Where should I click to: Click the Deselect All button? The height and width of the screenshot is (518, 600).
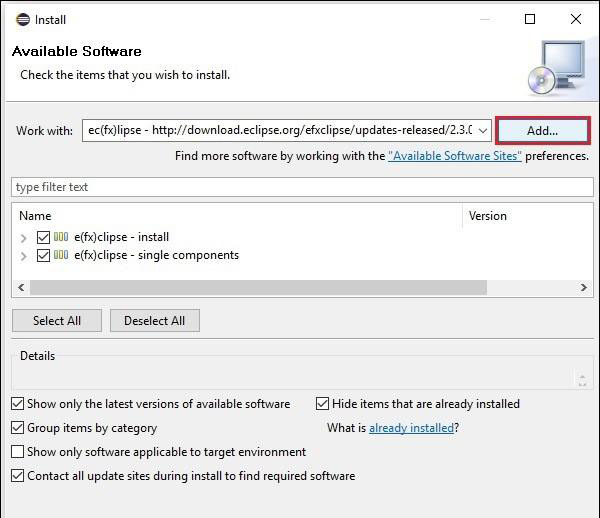155,321
